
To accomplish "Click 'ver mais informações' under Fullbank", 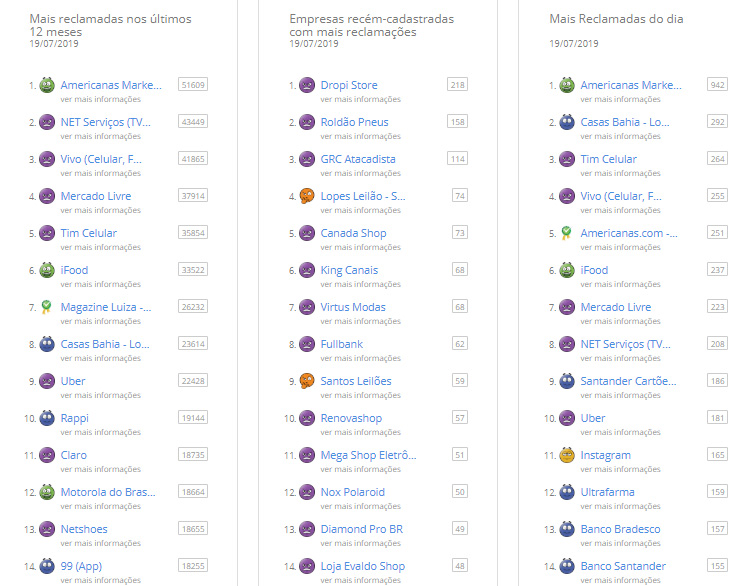I will coord(360,358).
